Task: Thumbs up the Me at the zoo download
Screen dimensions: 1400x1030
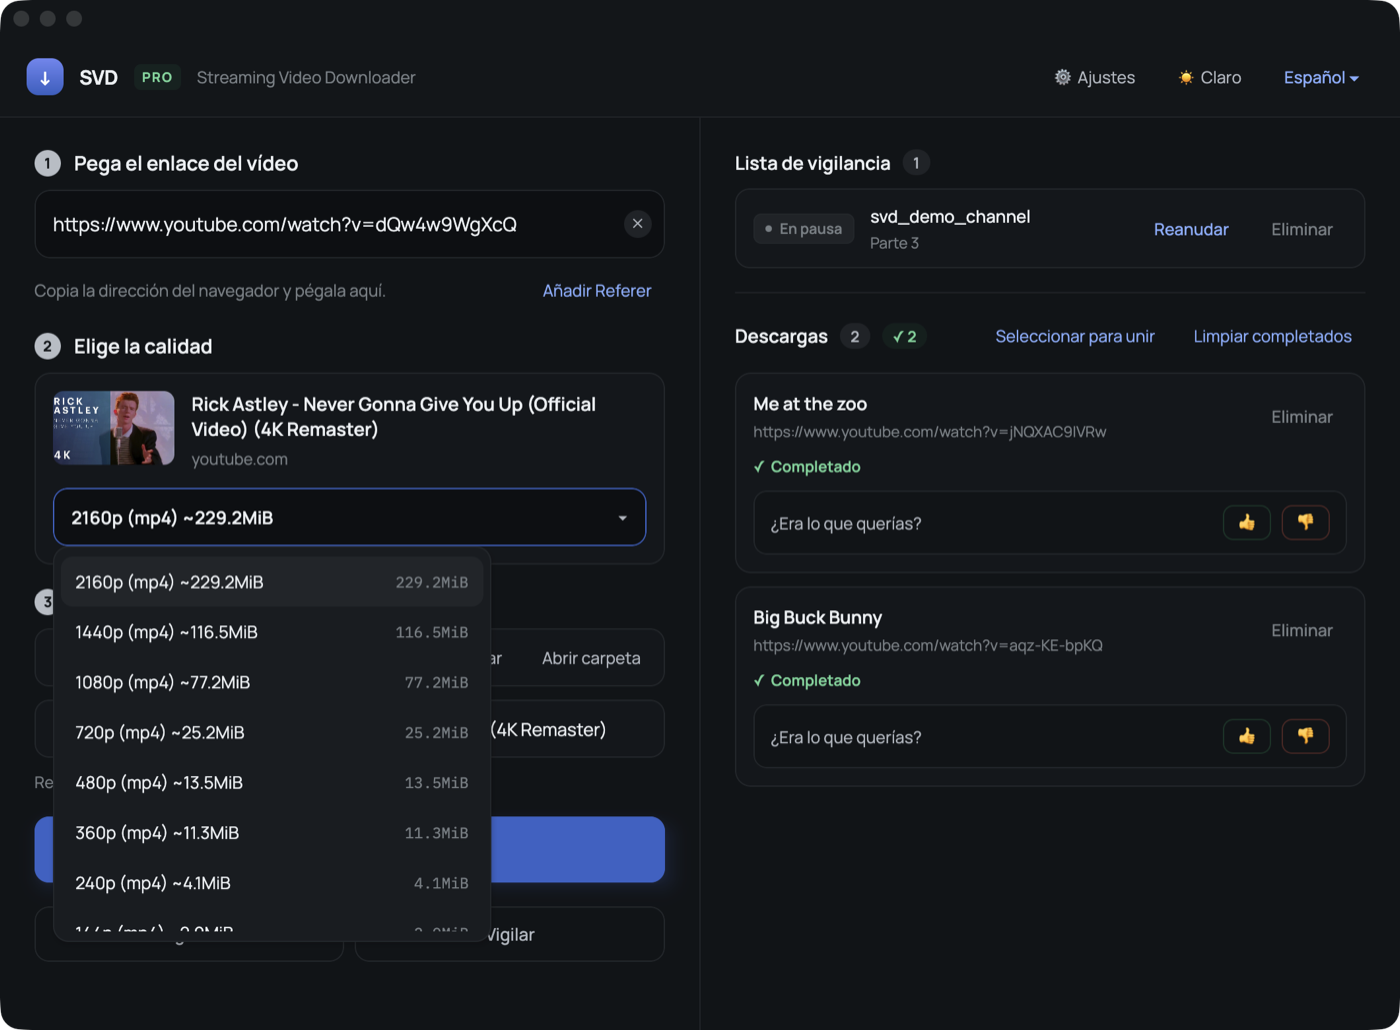Action: click(1247, 522)
